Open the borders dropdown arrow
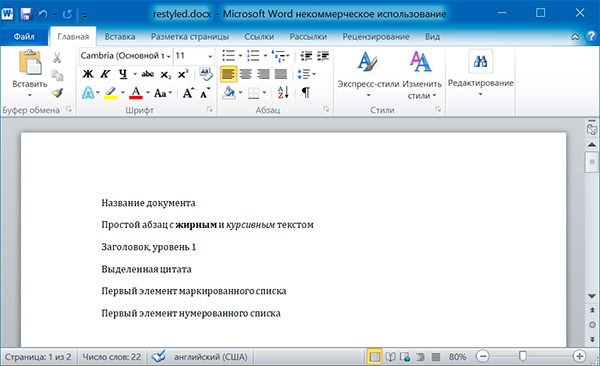 coord(264,93)
